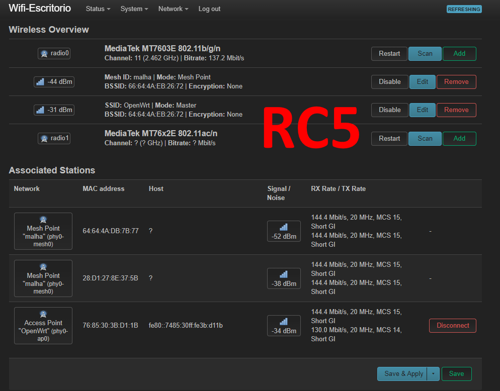Open the System menu
Image resolution: width=500 pixels, height=391 pixels.
point(134,9)
